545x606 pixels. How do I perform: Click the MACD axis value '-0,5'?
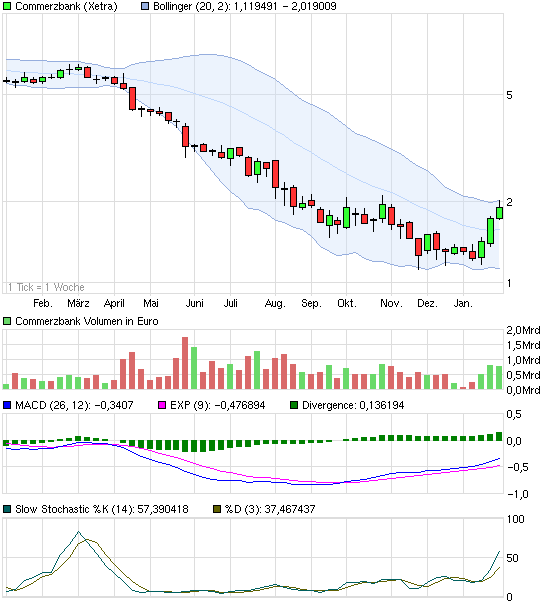pos(517,467)
